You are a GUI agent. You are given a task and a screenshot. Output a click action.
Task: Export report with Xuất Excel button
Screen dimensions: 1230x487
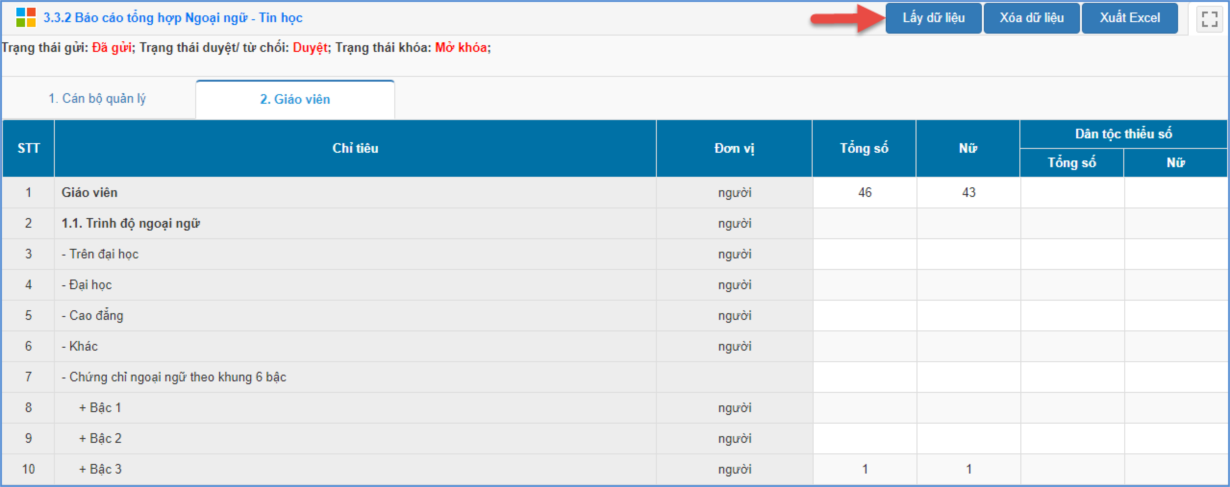pyautogui.click(x=1129, y=19)
